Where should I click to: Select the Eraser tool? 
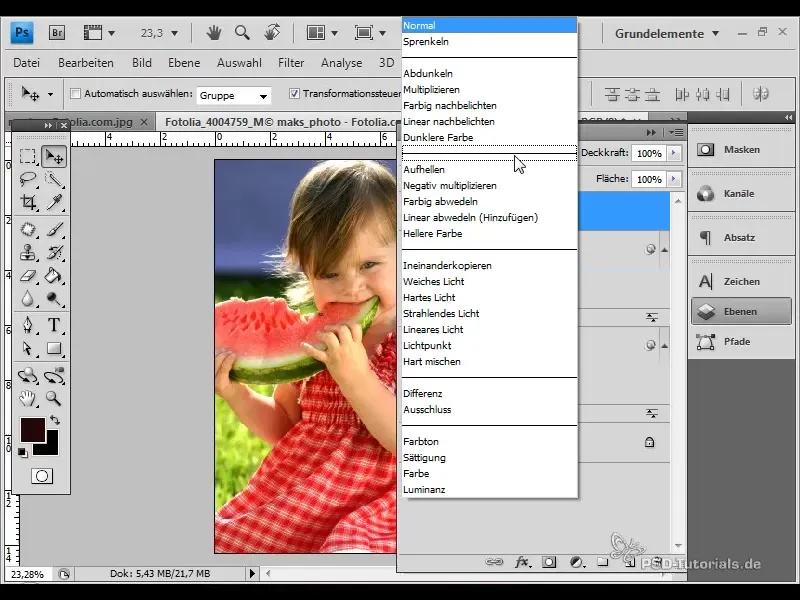pos(28,276)
